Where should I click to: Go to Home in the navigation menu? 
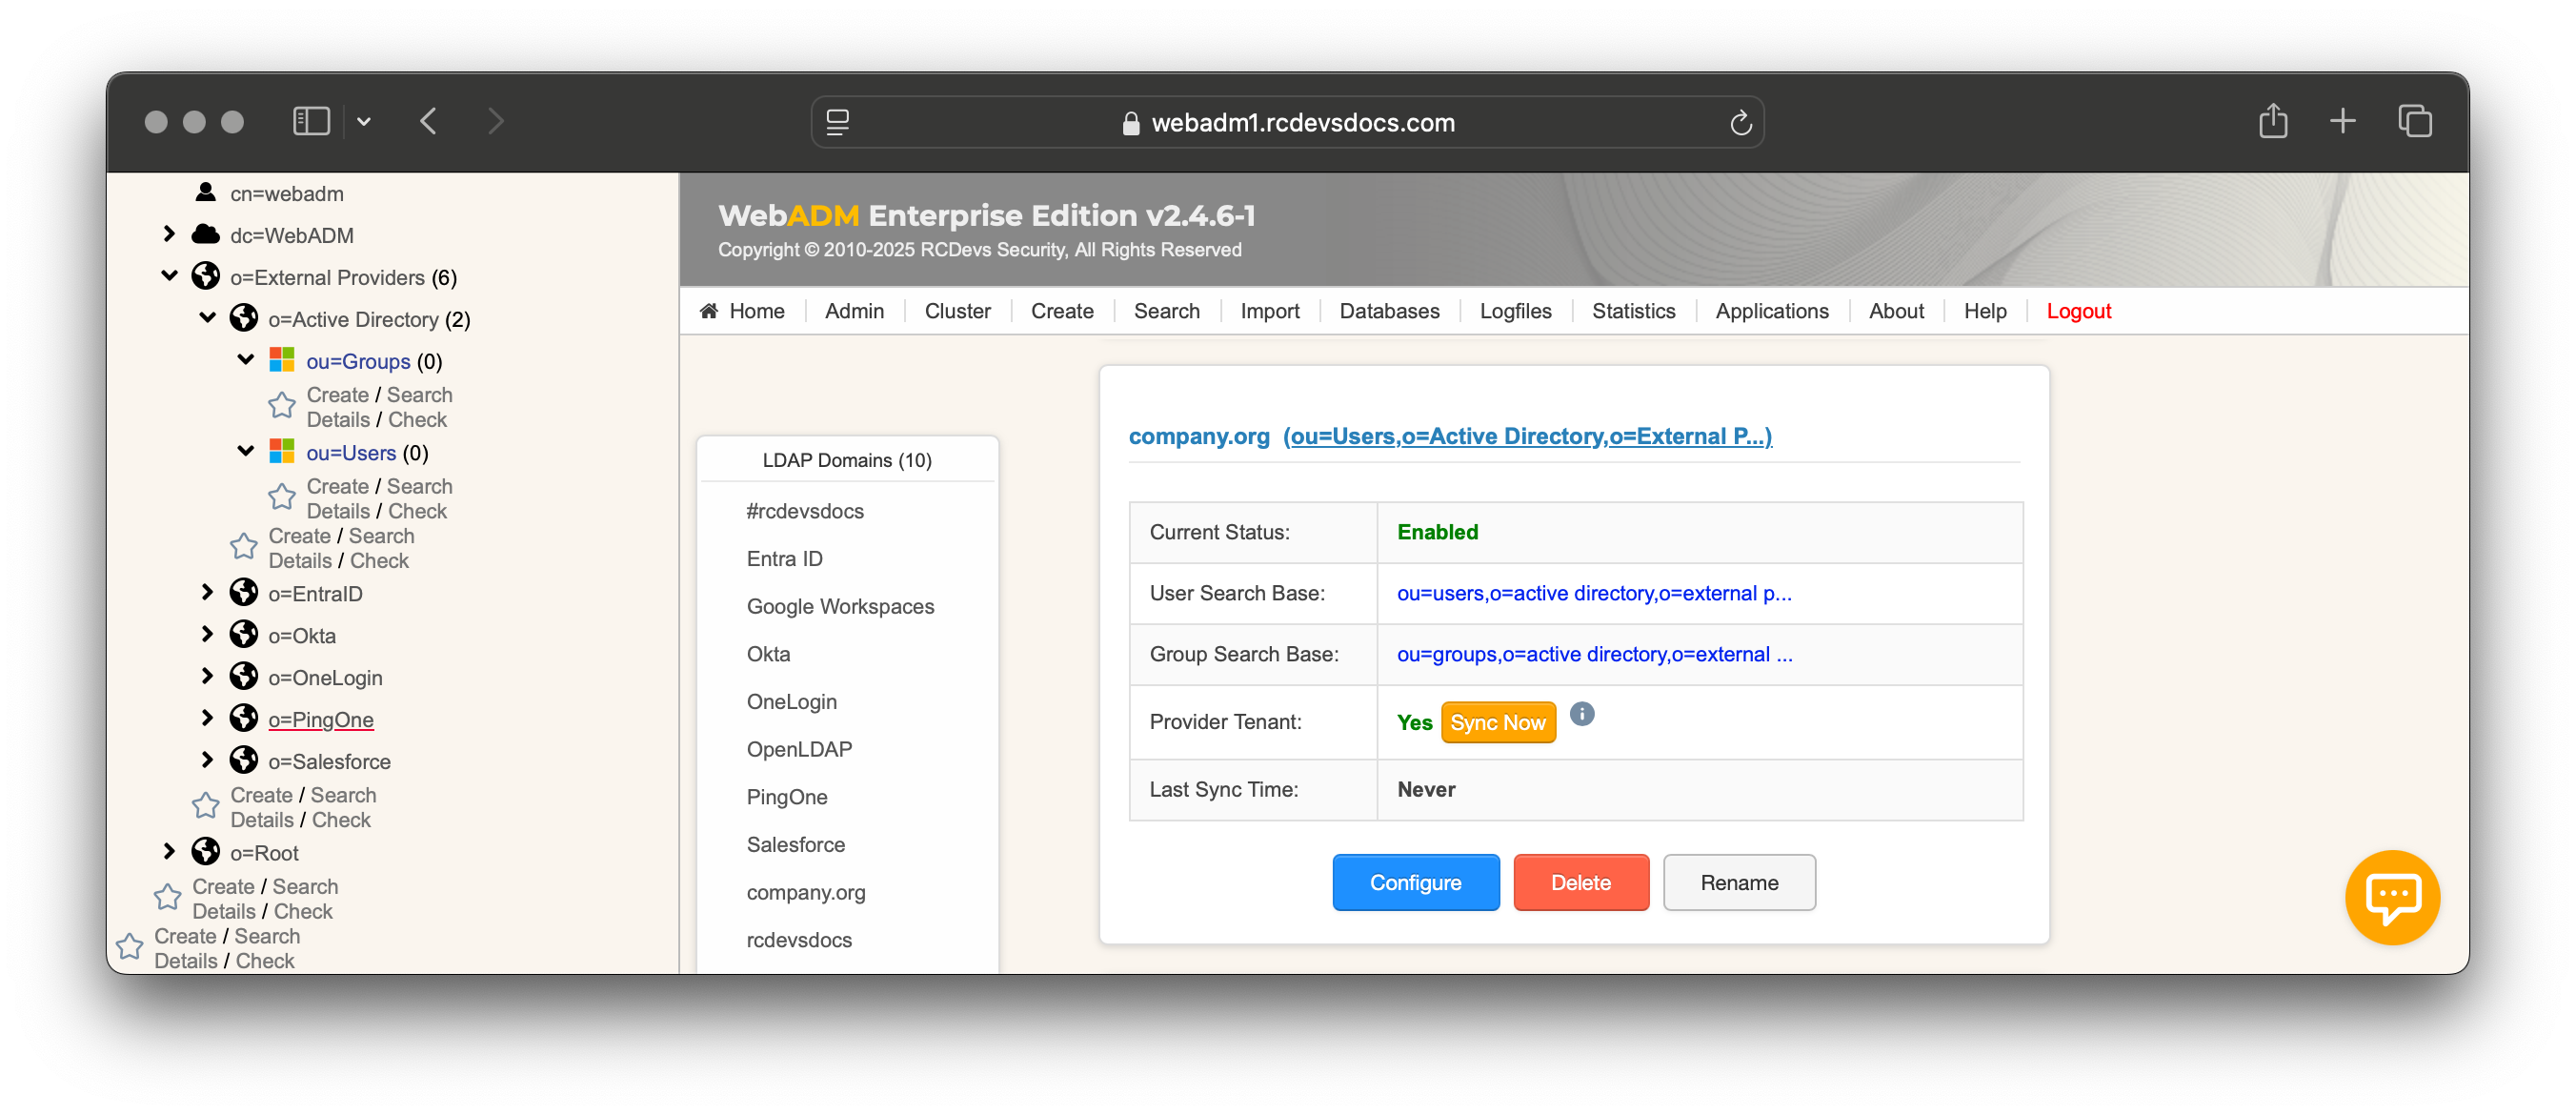(x=756, y=311)
